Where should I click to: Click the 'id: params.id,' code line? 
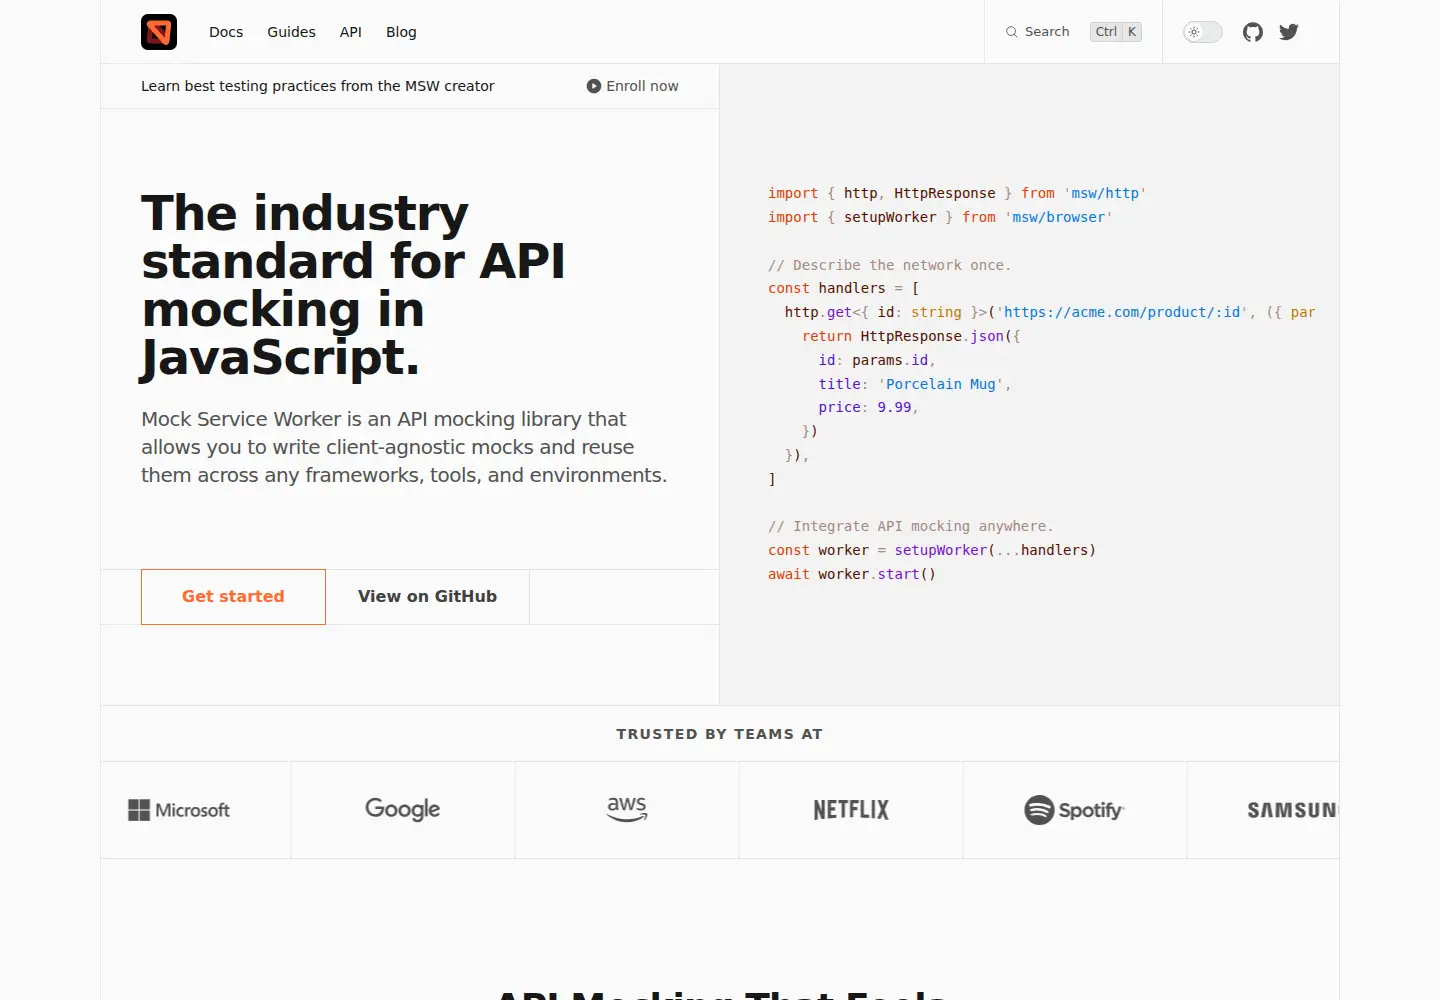877,360
